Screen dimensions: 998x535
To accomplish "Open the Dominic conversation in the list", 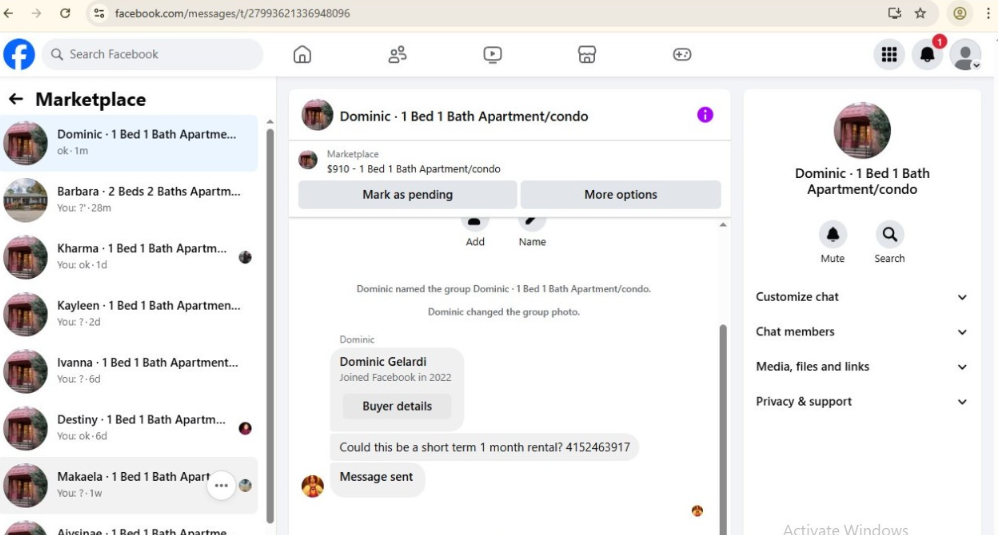I will [129, 143].
